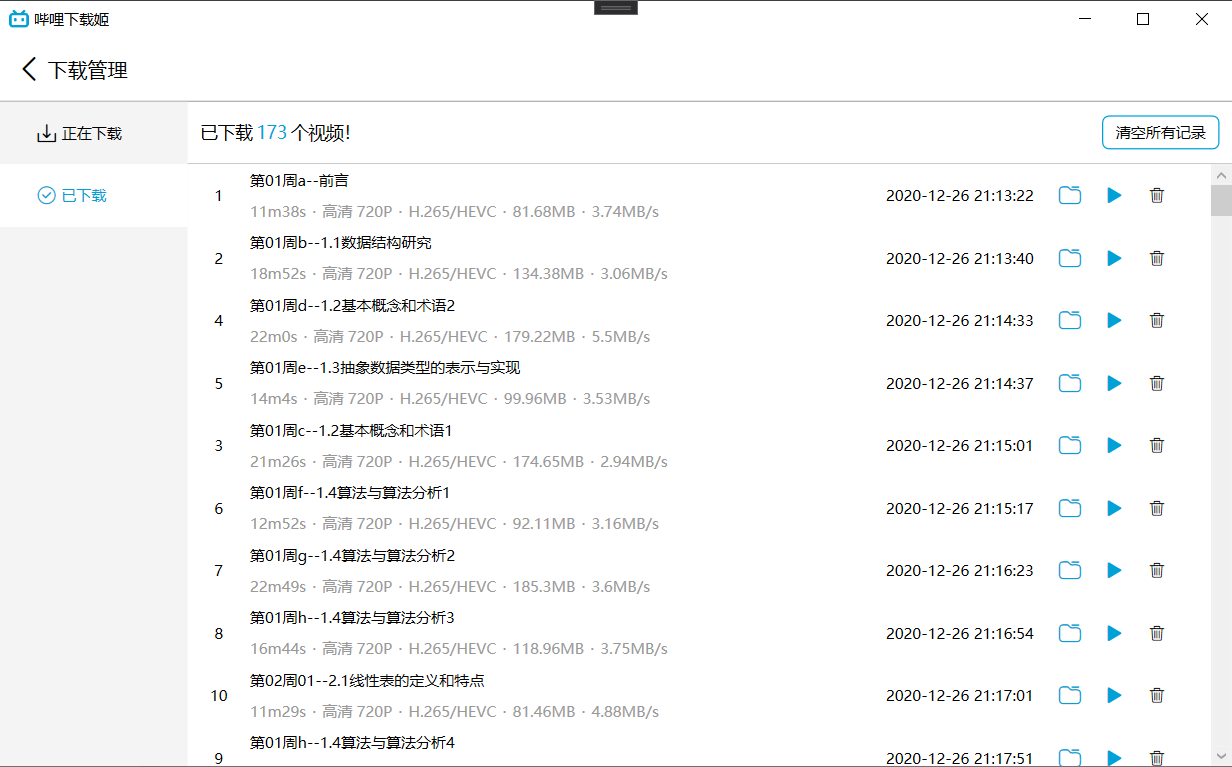Delete record 第01周a--前言
Viewport: 1232px width, 767px height.
coord(1157,195)
